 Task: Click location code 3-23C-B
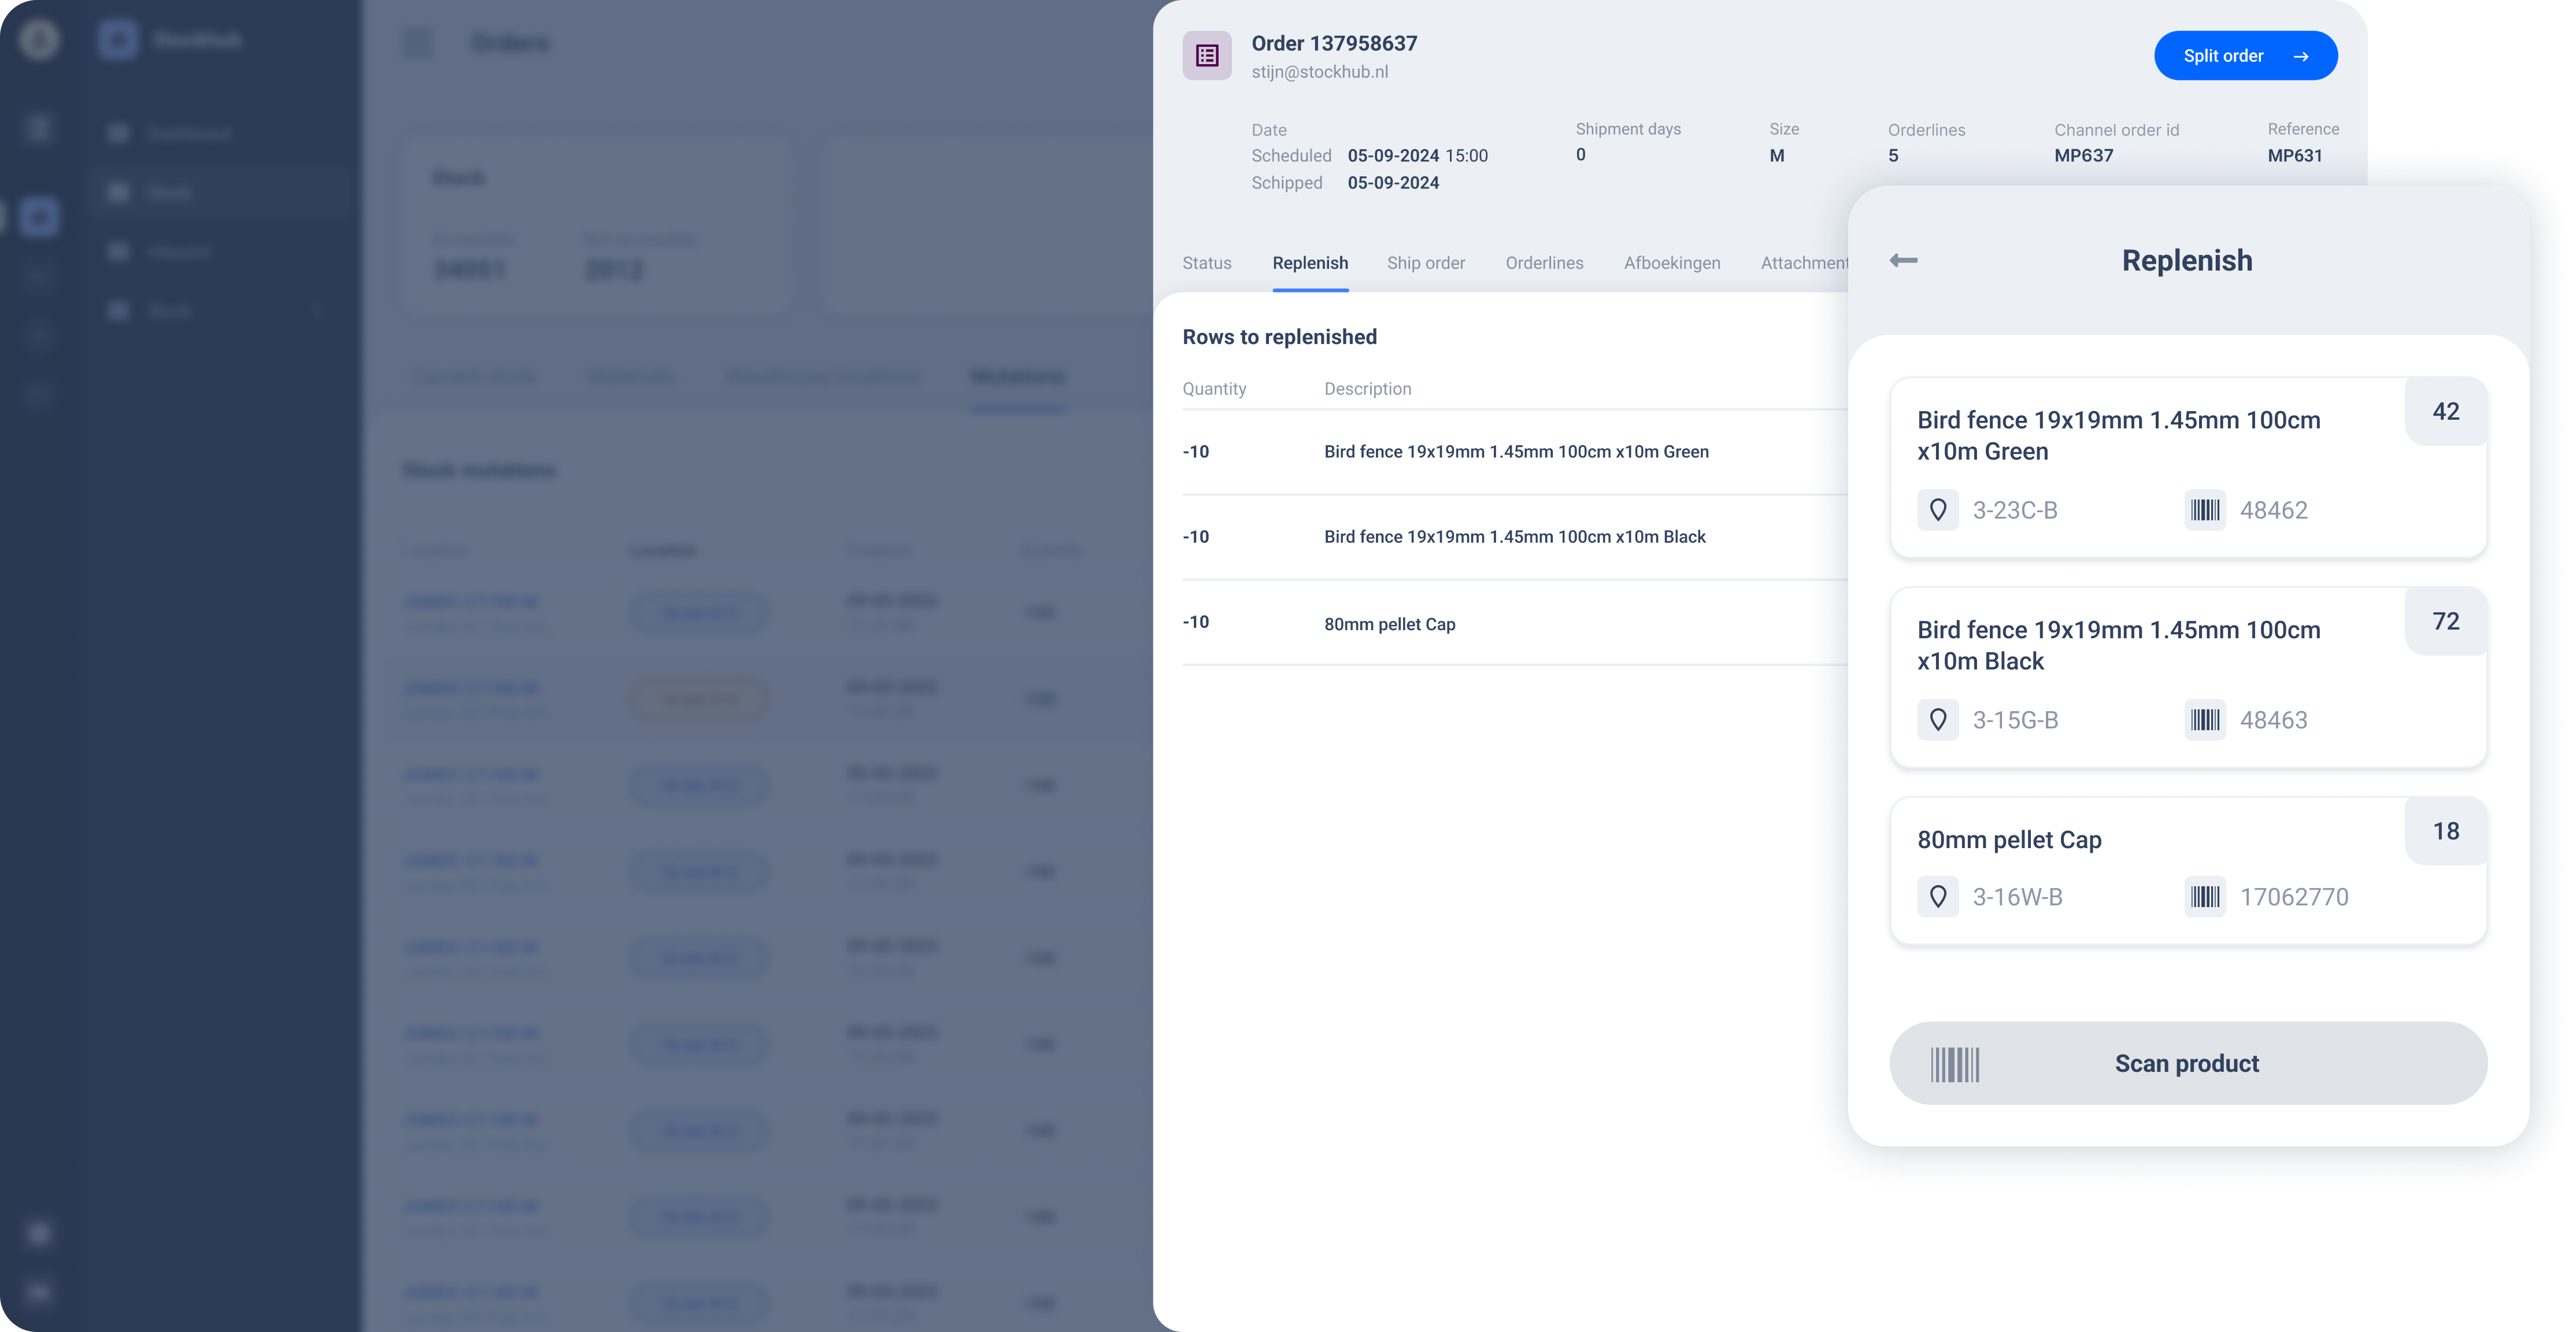point(2014,510)
